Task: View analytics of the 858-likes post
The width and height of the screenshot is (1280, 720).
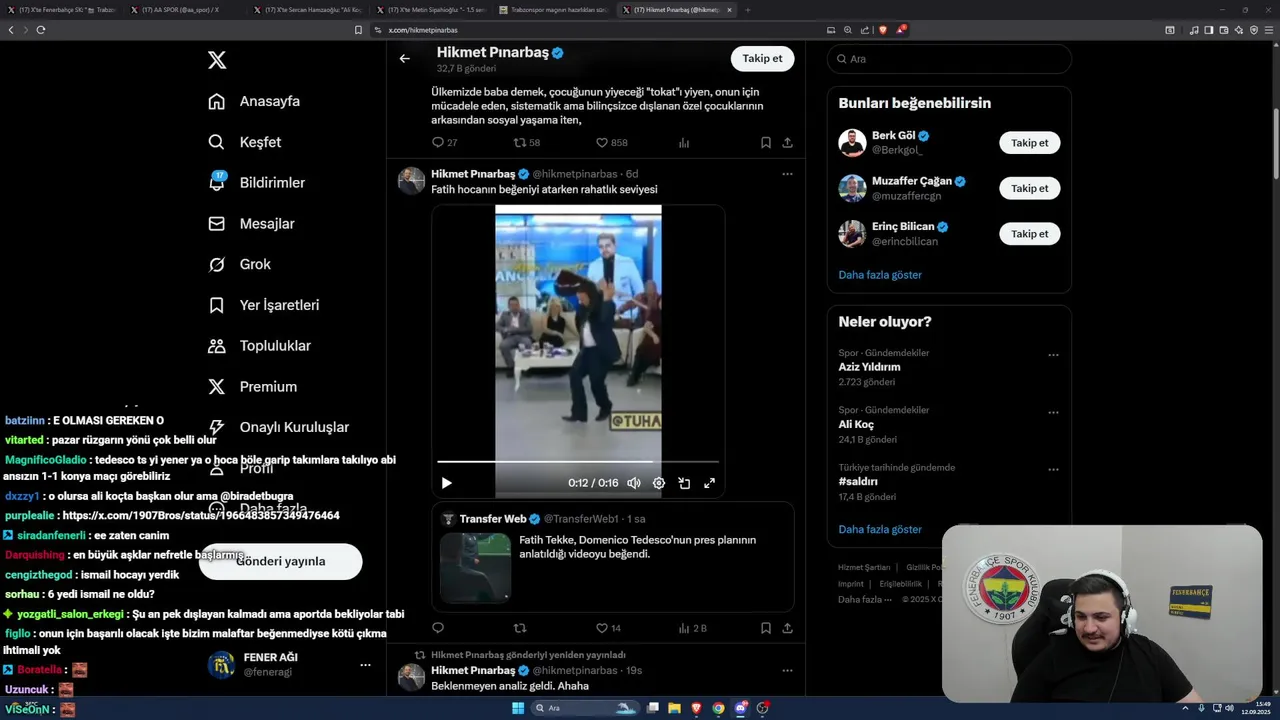Action: point(684,143)
